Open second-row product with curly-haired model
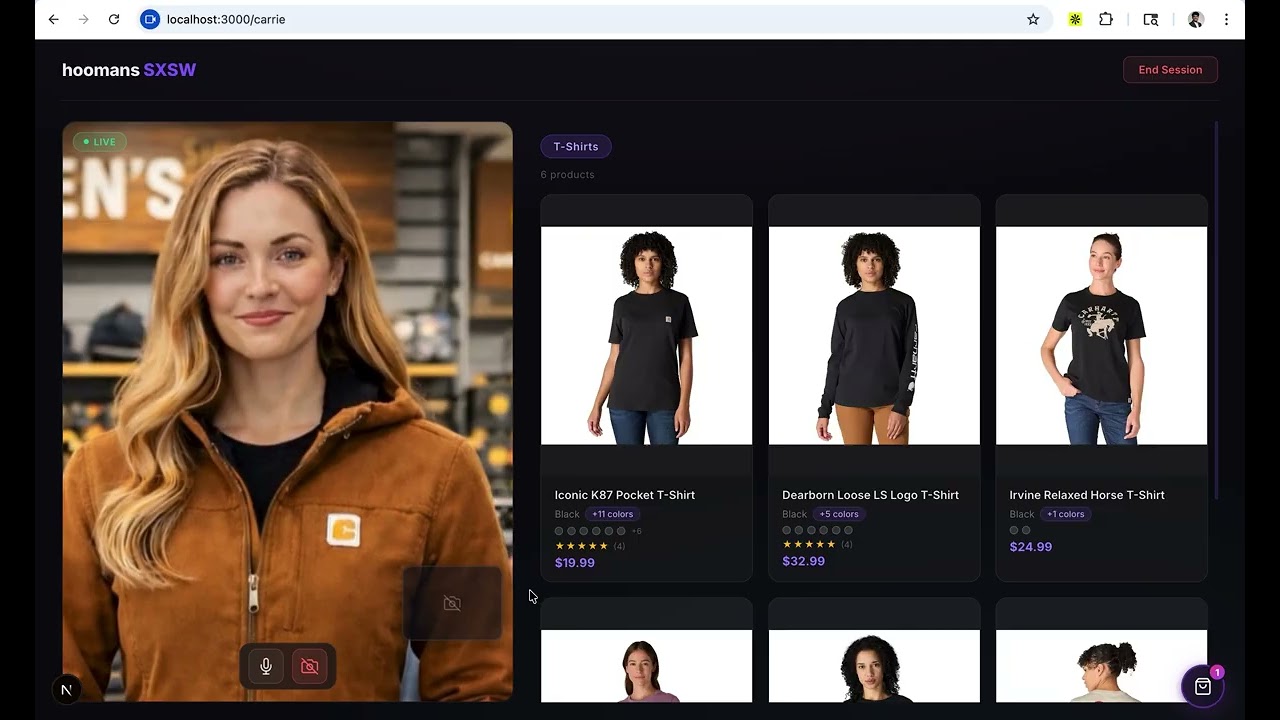Viewport: 1280px width, 720px height. [x=874, y=666]
